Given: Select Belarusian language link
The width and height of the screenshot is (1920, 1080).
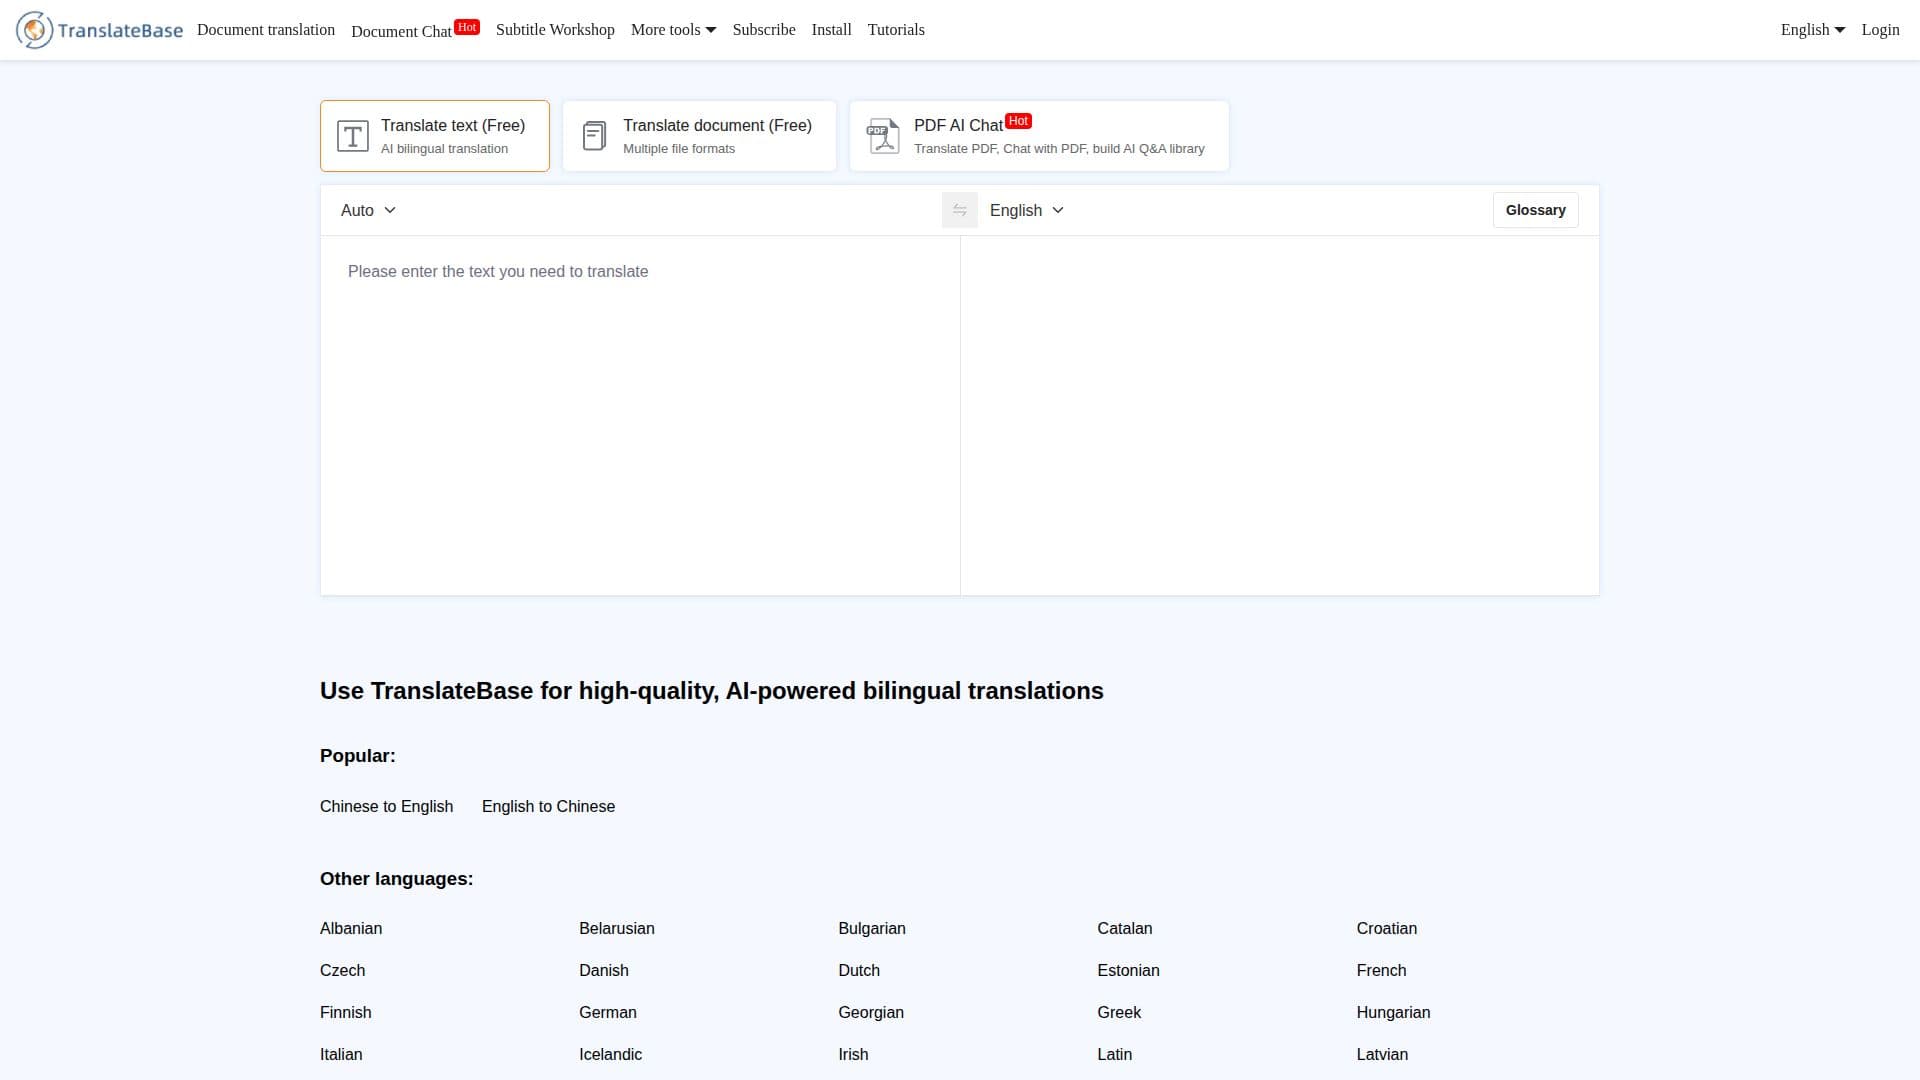Looking at the screenshot, I should [x=617, y=929].
